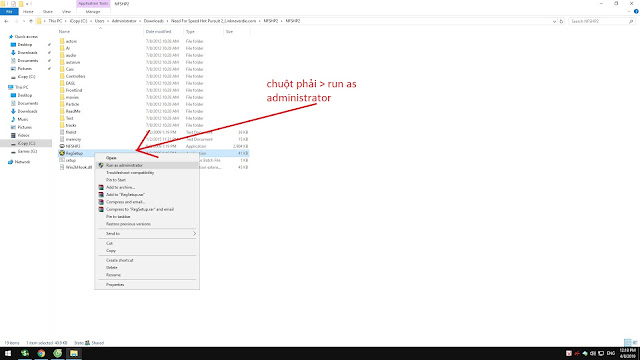Select the ReadMe folder
The width and height of the screenshot is (640, 360).
(73, 111)
